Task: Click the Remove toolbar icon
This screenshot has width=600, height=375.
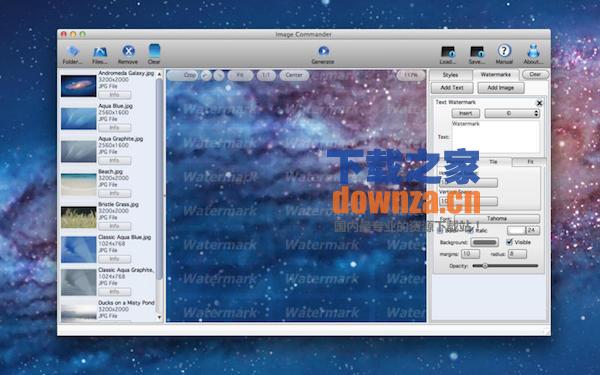Action: pyautogui.click(x=128, y=51)
